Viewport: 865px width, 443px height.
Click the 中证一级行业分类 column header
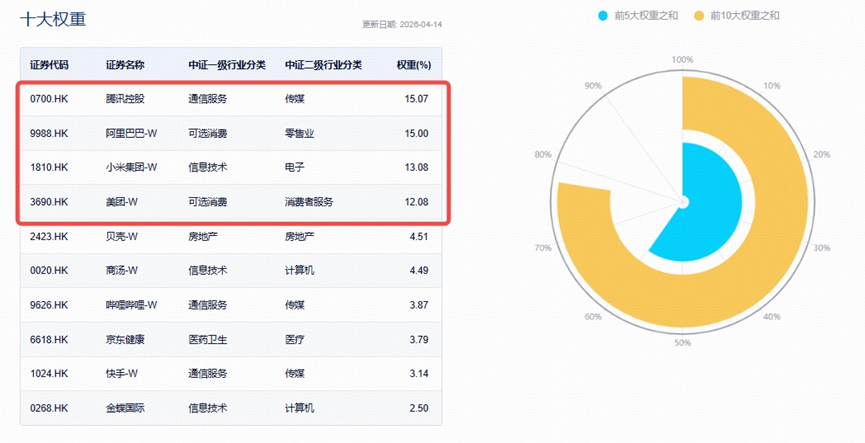click(x=227, y=65)
